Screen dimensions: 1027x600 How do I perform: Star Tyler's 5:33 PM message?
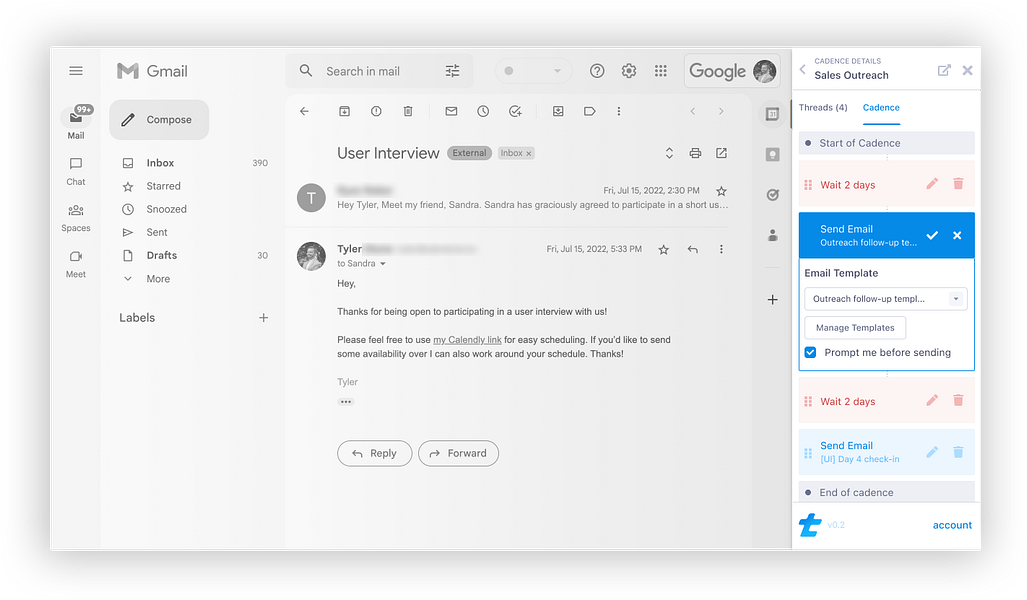pos(663,250)
